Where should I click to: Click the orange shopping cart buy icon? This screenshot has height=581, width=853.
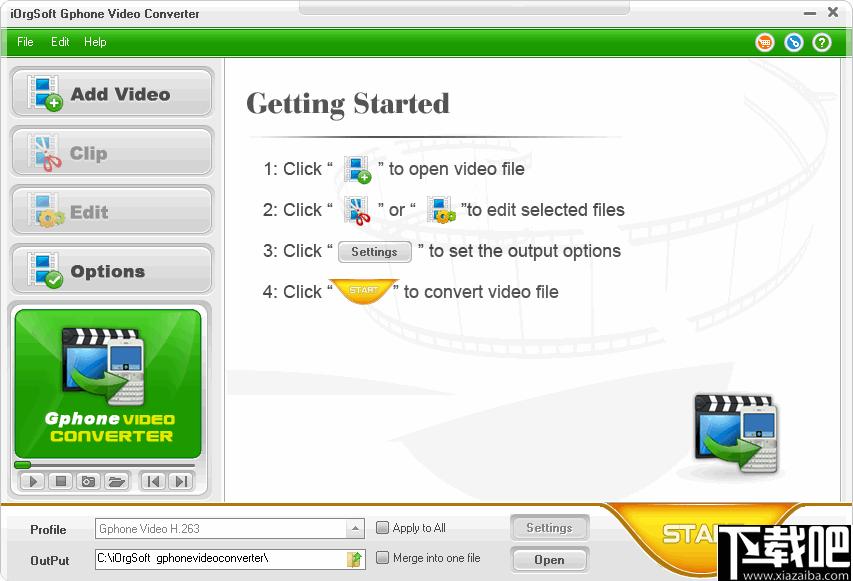[765, 42]
